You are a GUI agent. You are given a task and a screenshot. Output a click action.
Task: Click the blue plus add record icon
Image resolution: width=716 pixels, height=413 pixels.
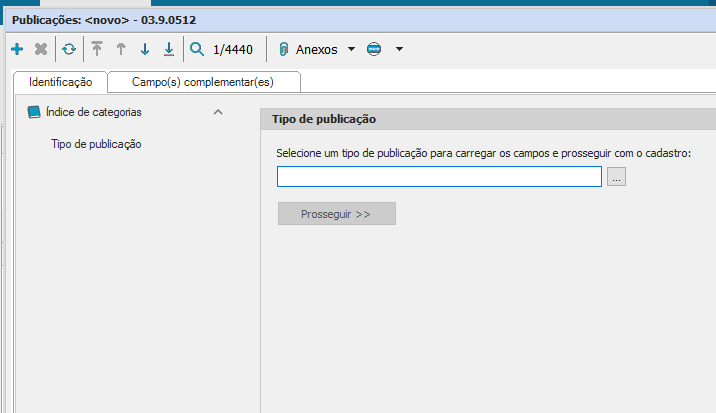16,49
